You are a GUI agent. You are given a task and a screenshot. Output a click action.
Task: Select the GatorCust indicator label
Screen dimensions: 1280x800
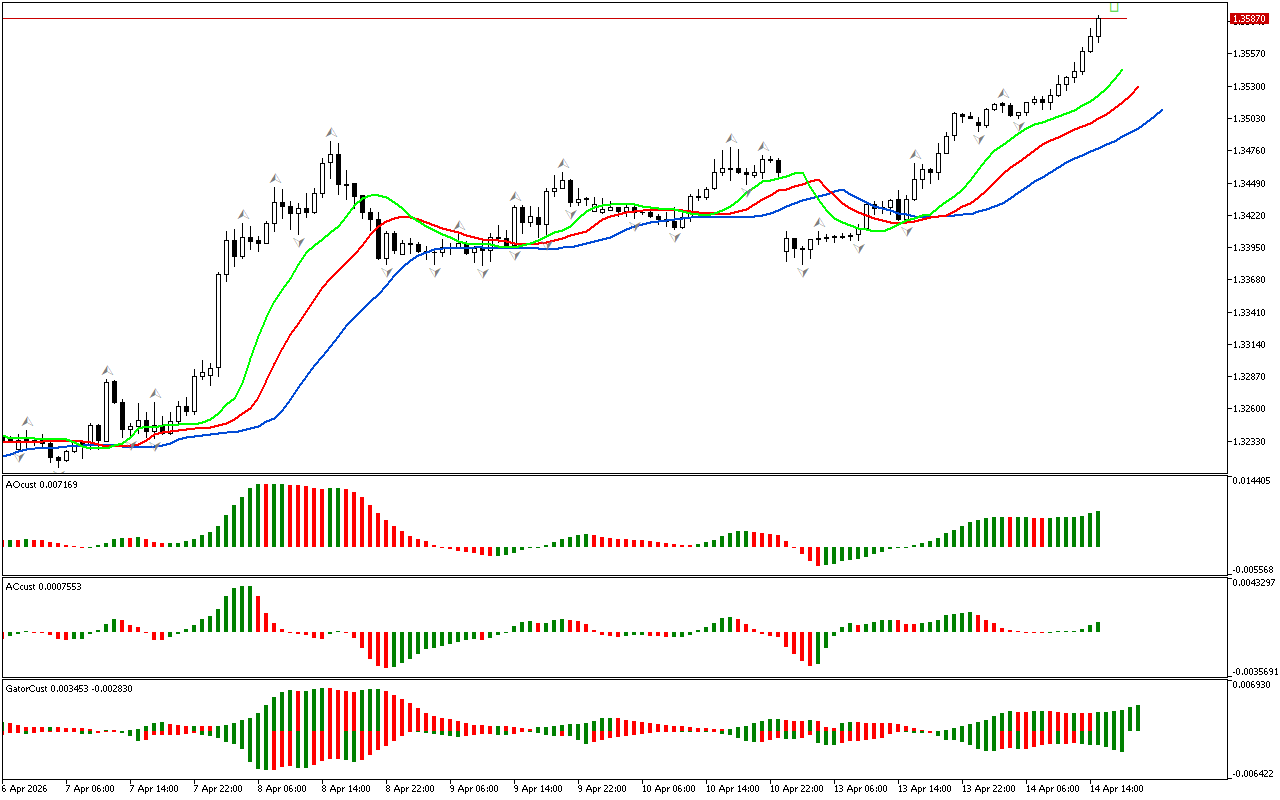click(x=68, y=689)
